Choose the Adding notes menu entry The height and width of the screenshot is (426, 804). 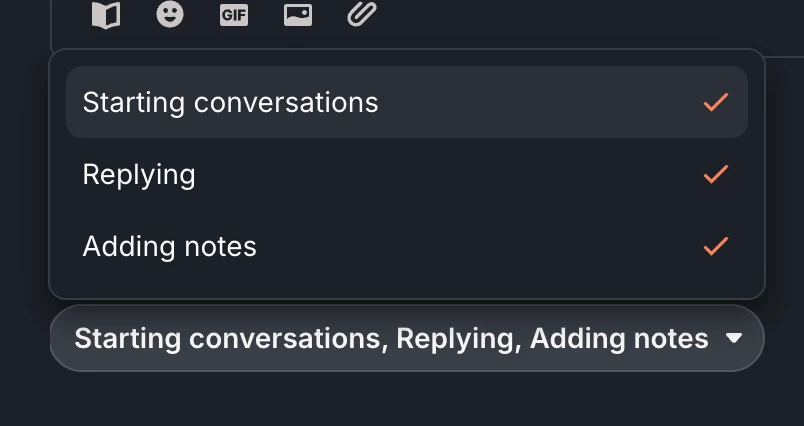point(170,246)
